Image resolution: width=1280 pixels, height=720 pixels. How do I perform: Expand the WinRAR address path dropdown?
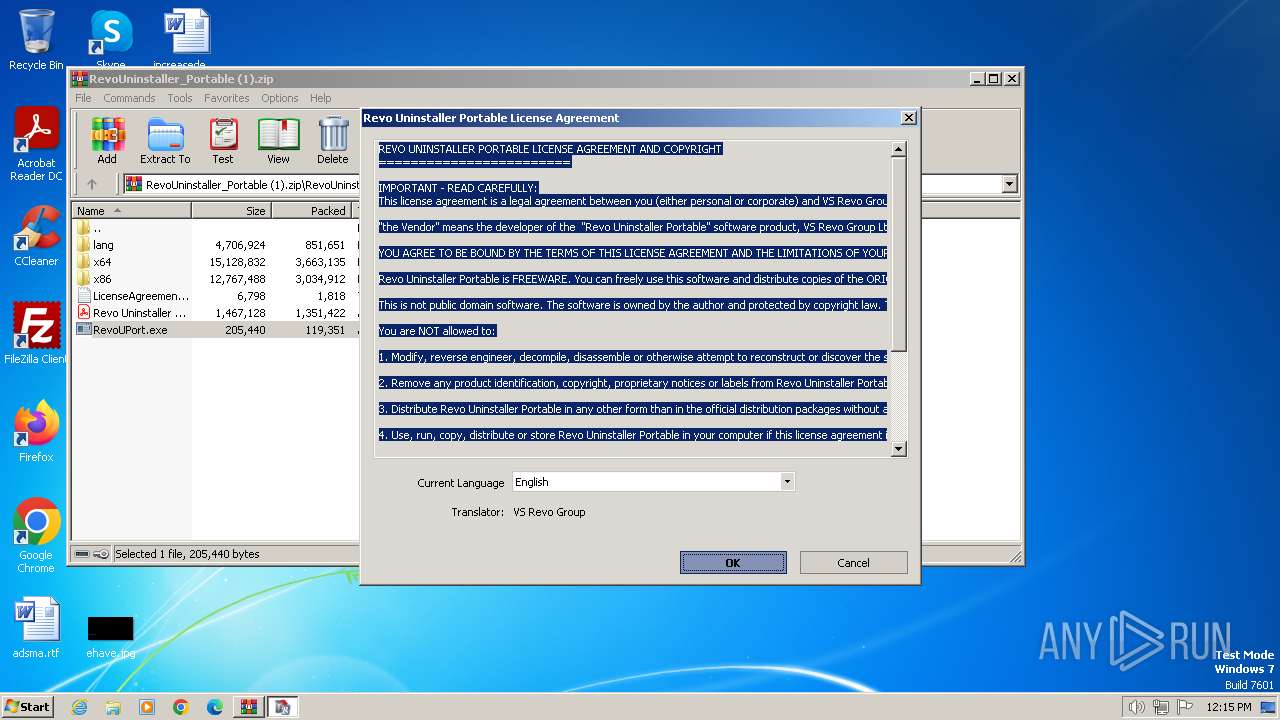coord(1009,184)
